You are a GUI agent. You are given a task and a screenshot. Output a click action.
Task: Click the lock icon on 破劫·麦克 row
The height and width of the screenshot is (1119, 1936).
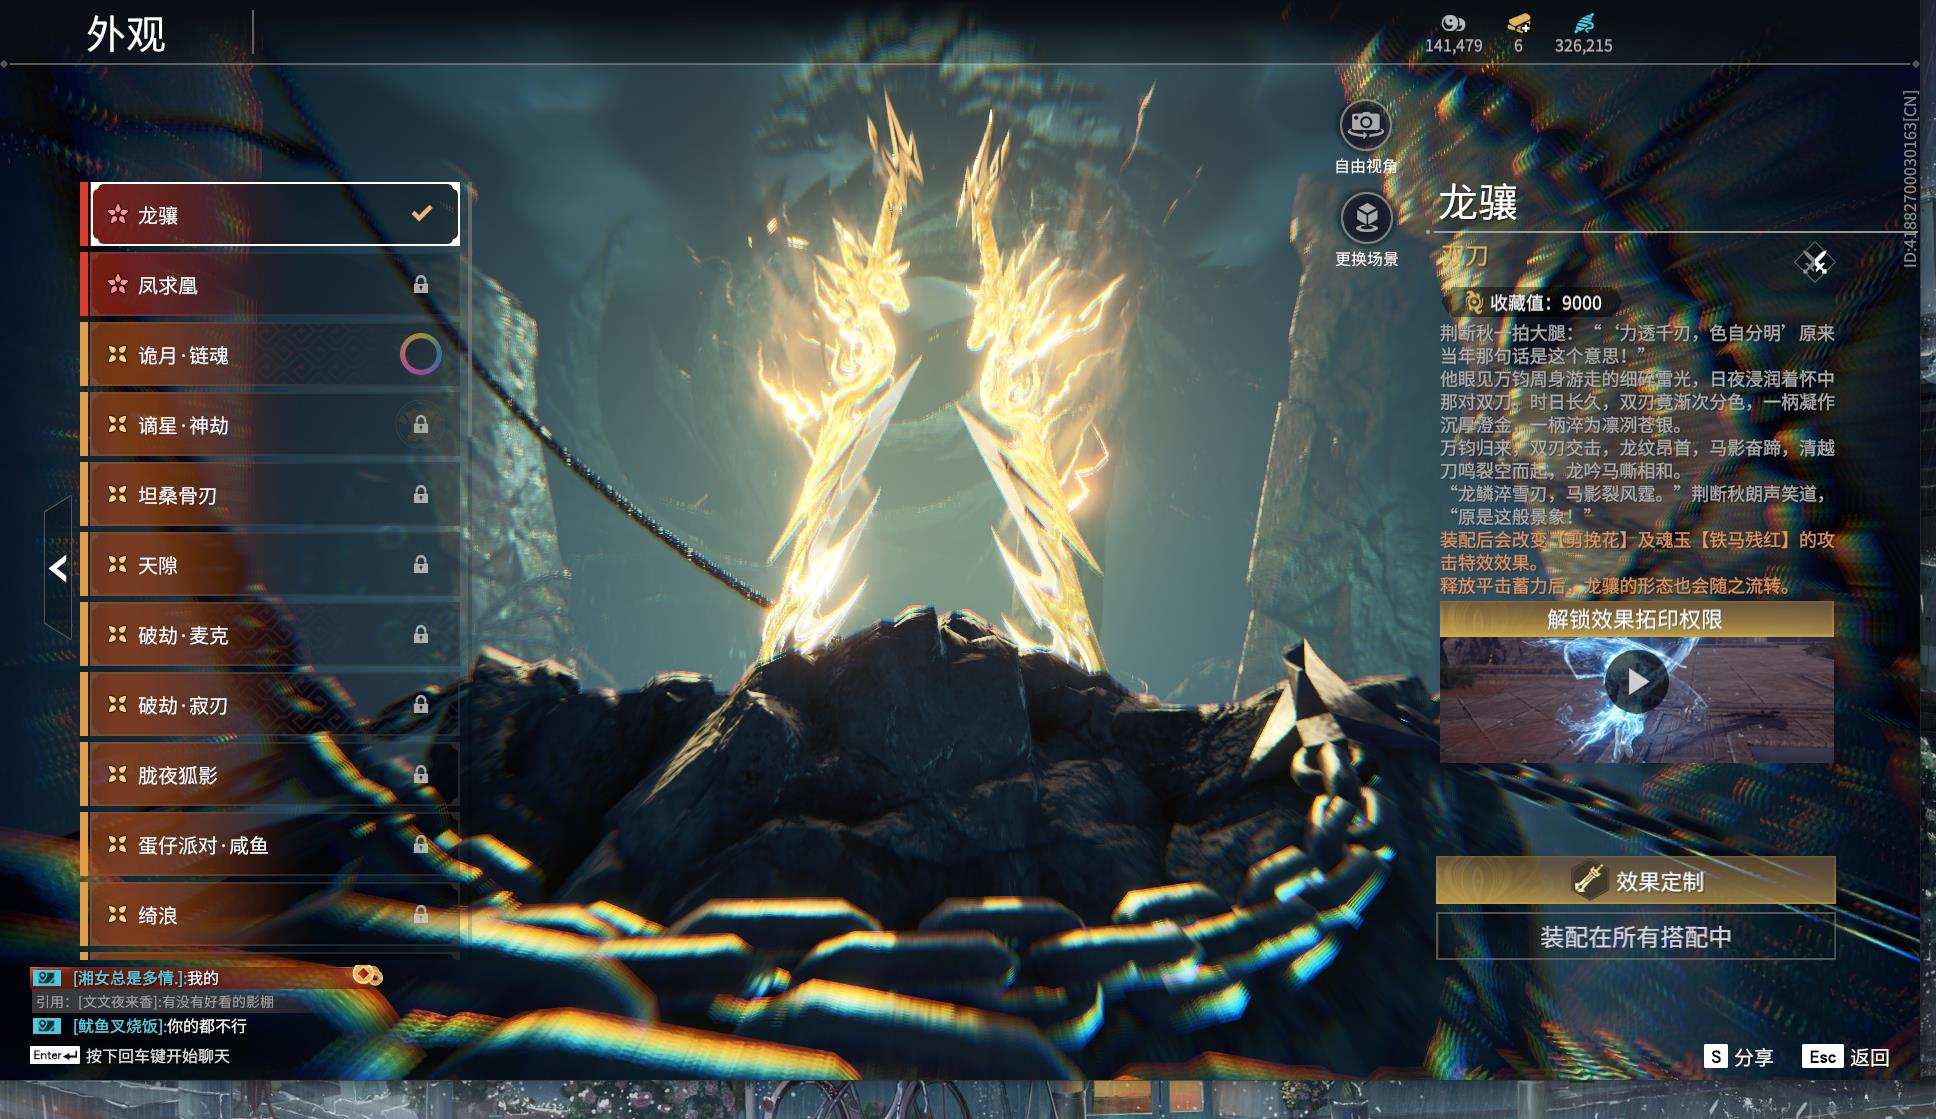[421, 635]
